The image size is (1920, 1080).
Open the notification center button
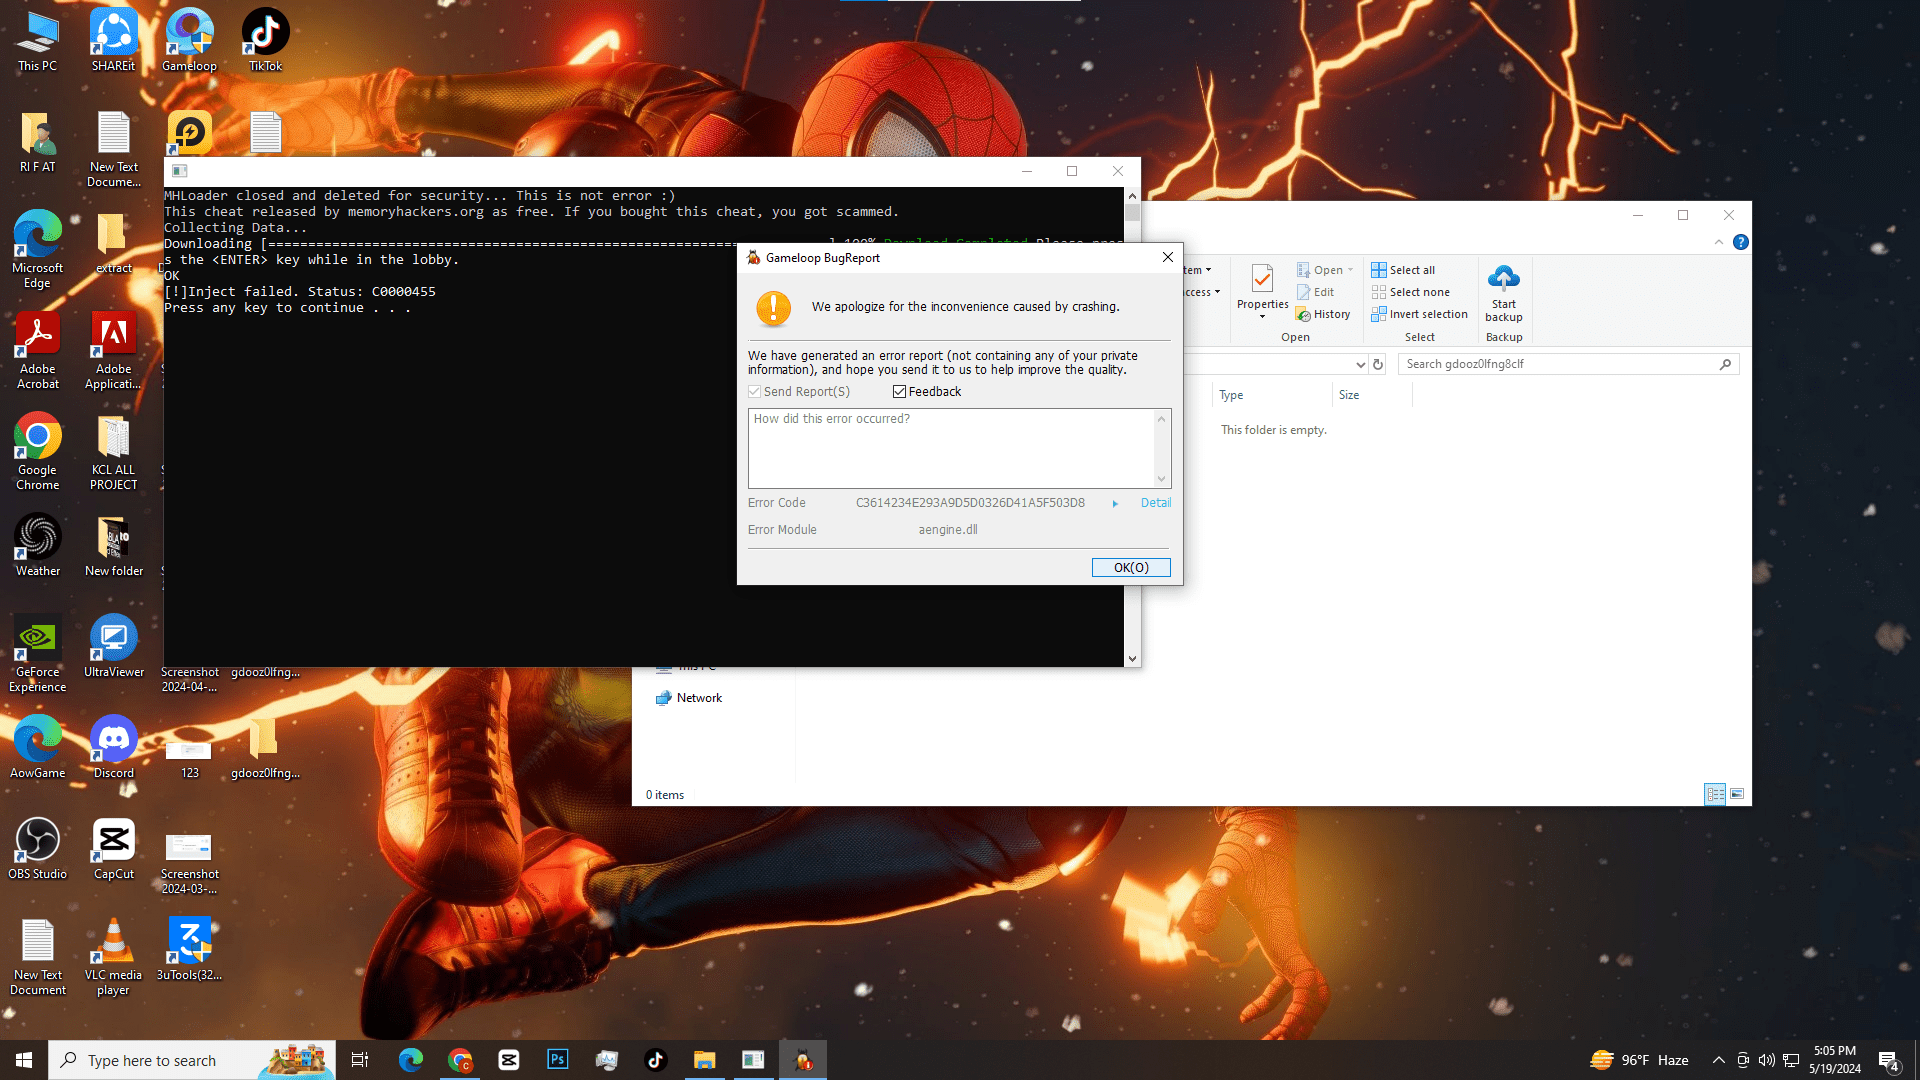click(x=1888, y=1060)
